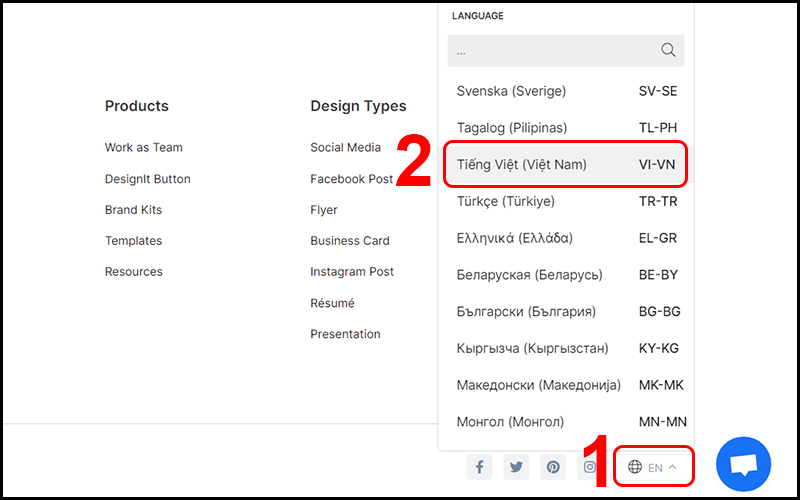Click into the language search field

(x=566, y=51)
